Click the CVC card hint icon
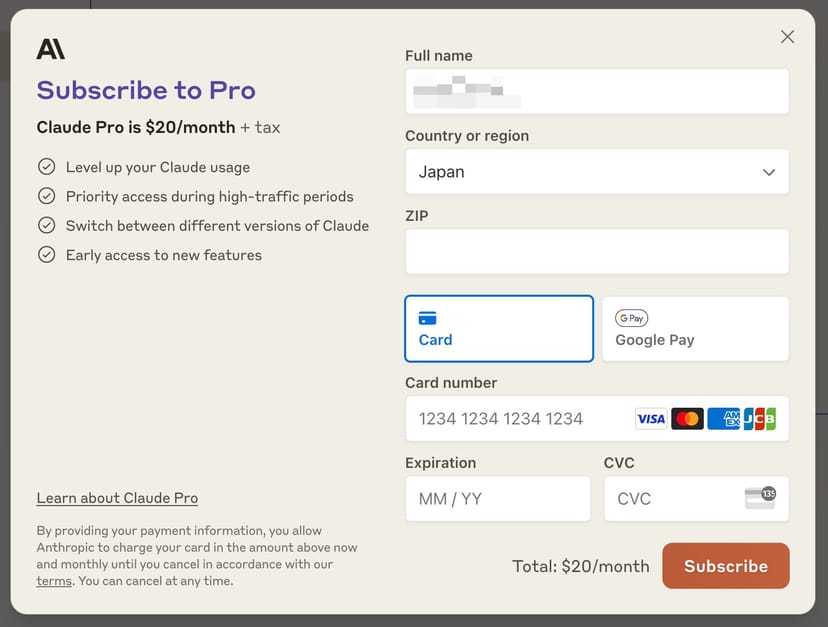This screenshot has height=627, width=828. (760, 498)
